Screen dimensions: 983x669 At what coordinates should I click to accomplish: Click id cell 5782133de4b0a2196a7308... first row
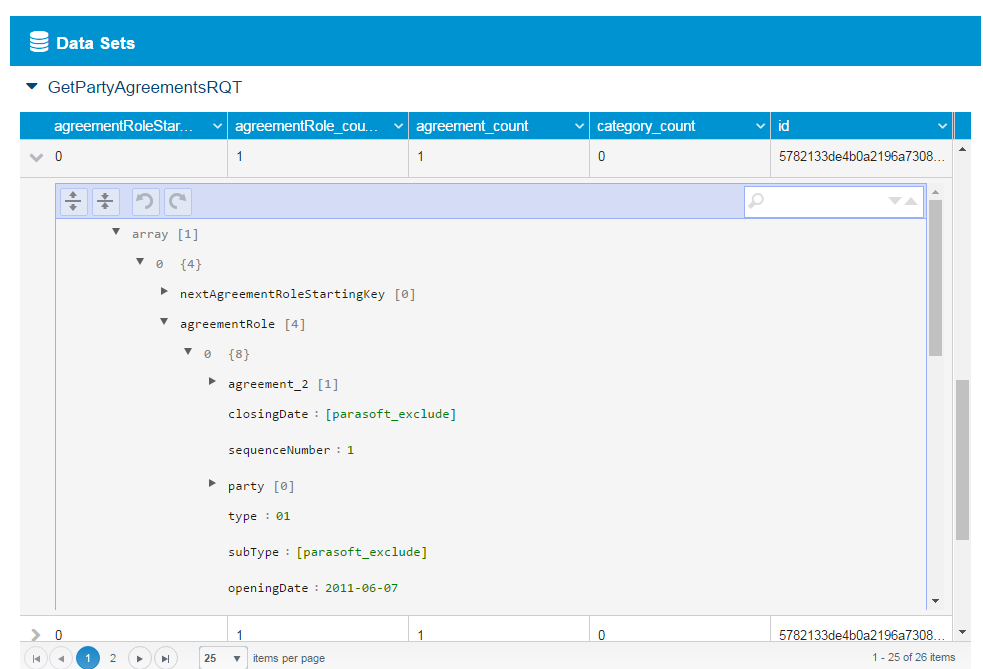861,157
